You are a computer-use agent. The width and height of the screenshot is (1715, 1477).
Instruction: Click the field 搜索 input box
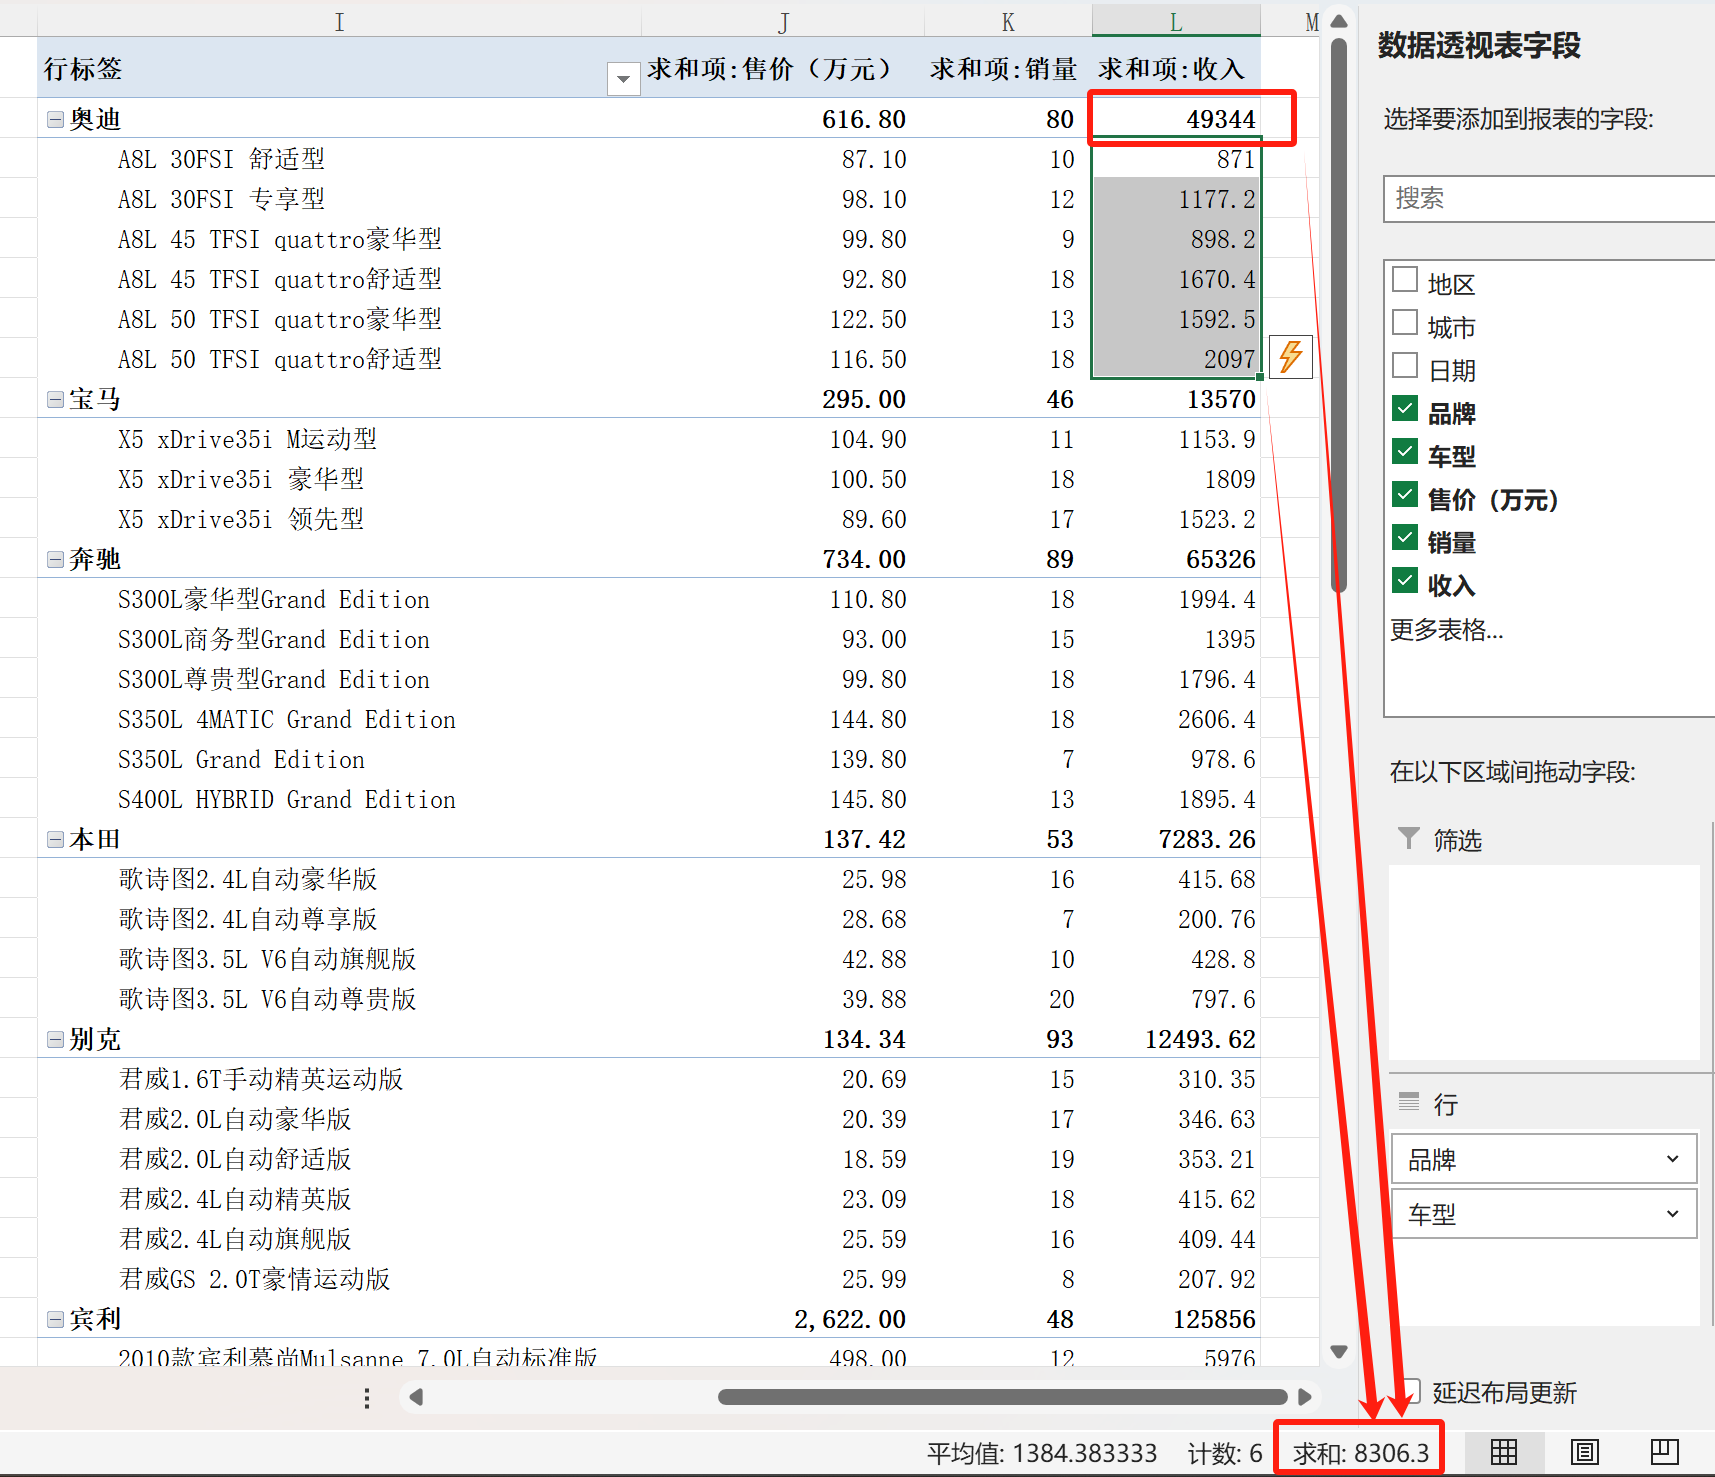coord(1549,198)
